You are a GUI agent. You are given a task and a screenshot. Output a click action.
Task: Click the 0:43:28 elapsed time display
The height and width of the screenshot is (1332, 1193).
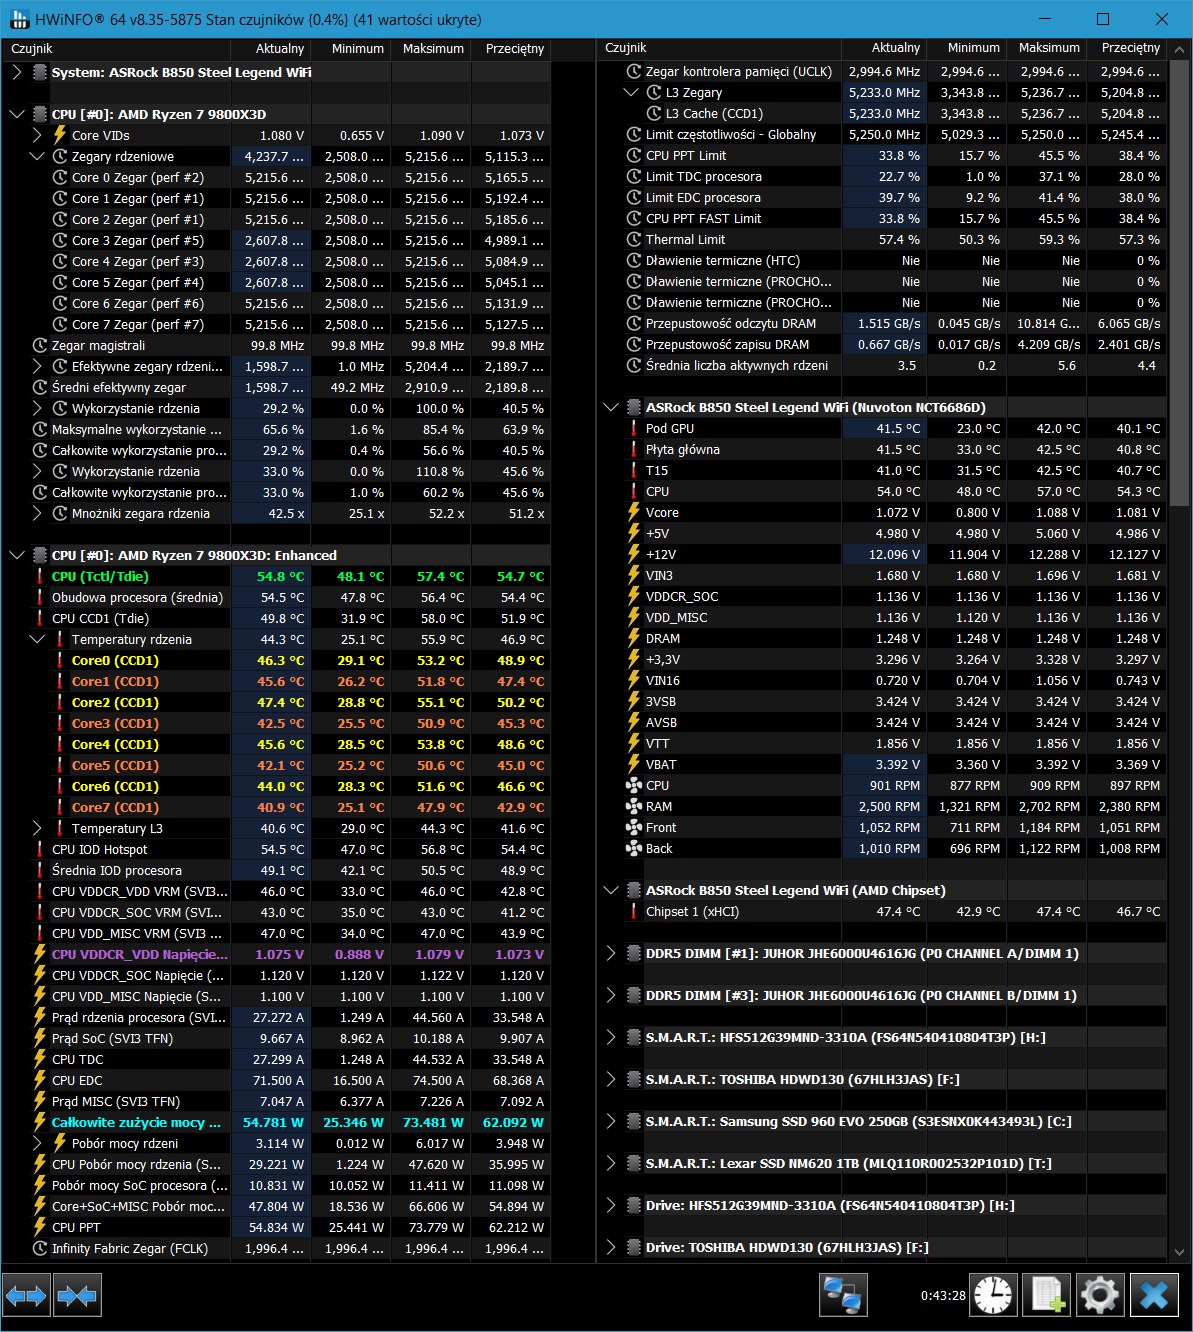[x=943, y=1296]
